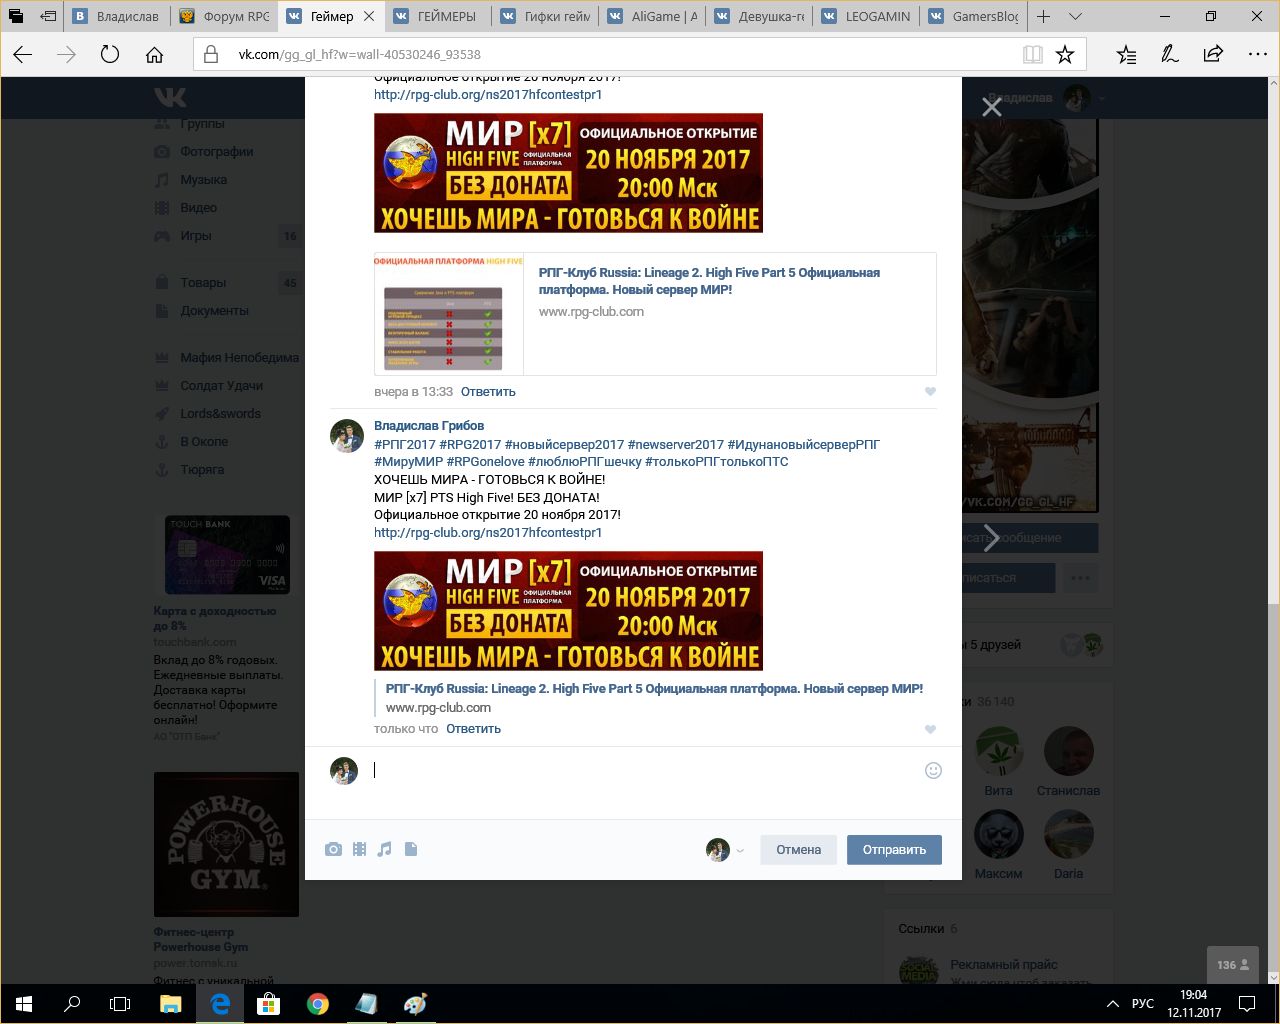
Task: Open a new browser tab
Action: 1043,17
